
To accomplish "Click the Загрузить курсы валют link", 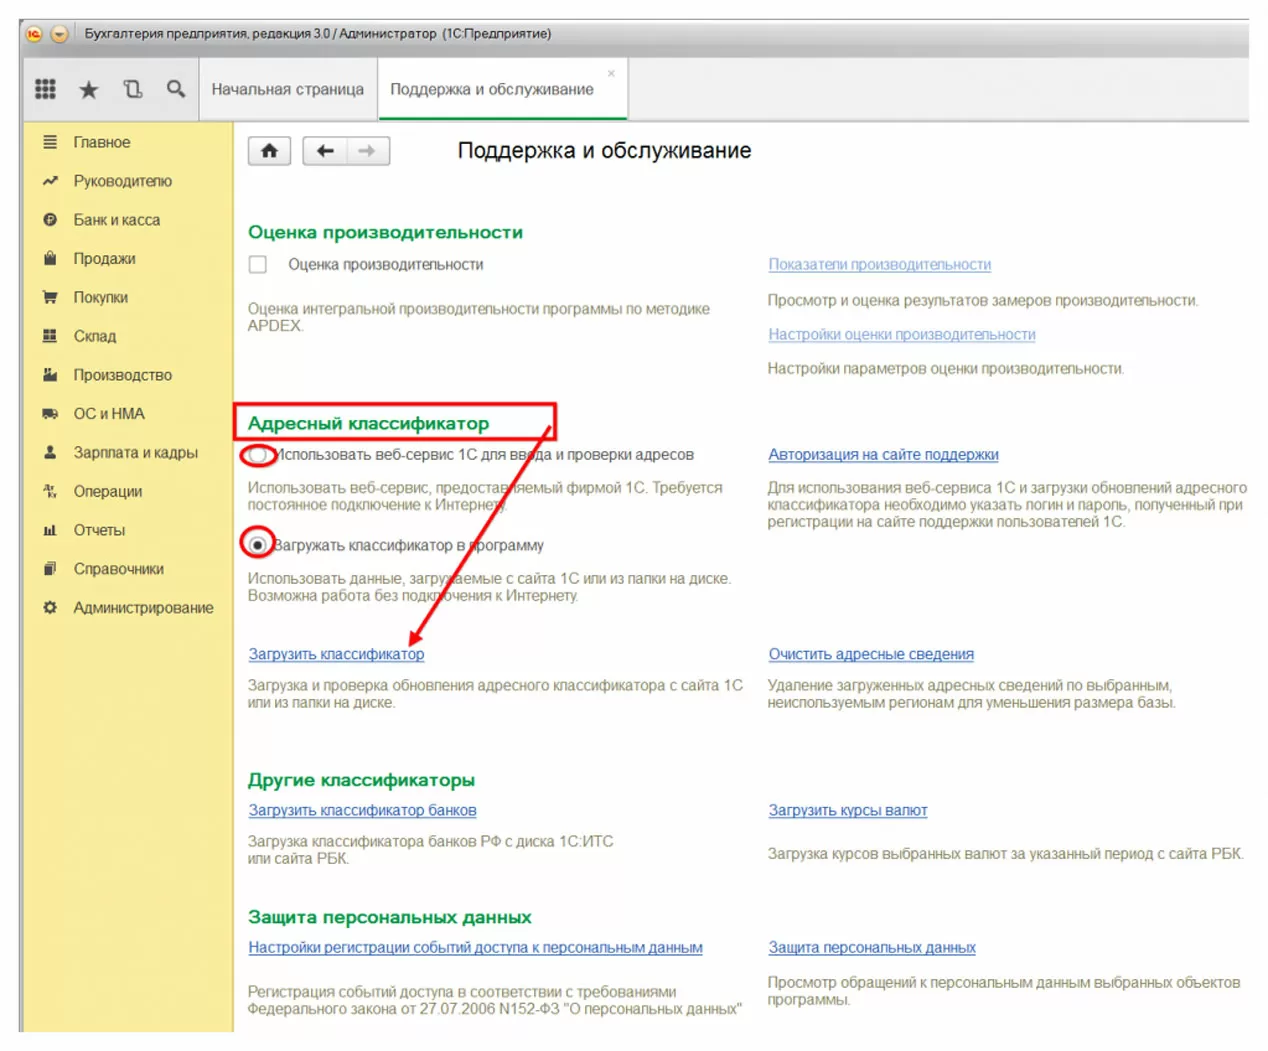I will [x=847, y=810].
